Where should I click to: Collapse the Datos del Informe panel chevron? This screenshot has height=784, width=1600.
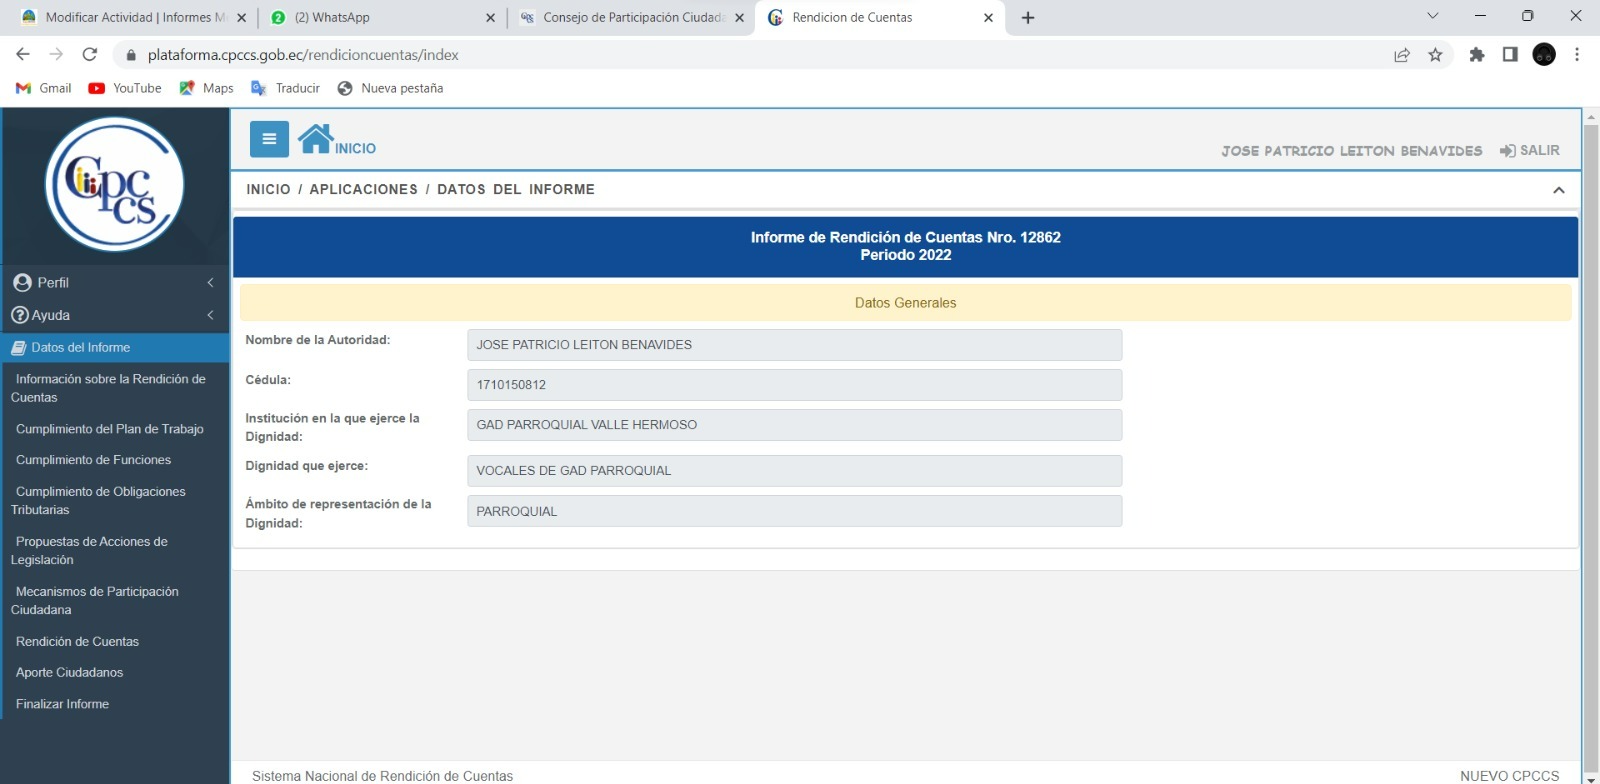point(1558,190)
